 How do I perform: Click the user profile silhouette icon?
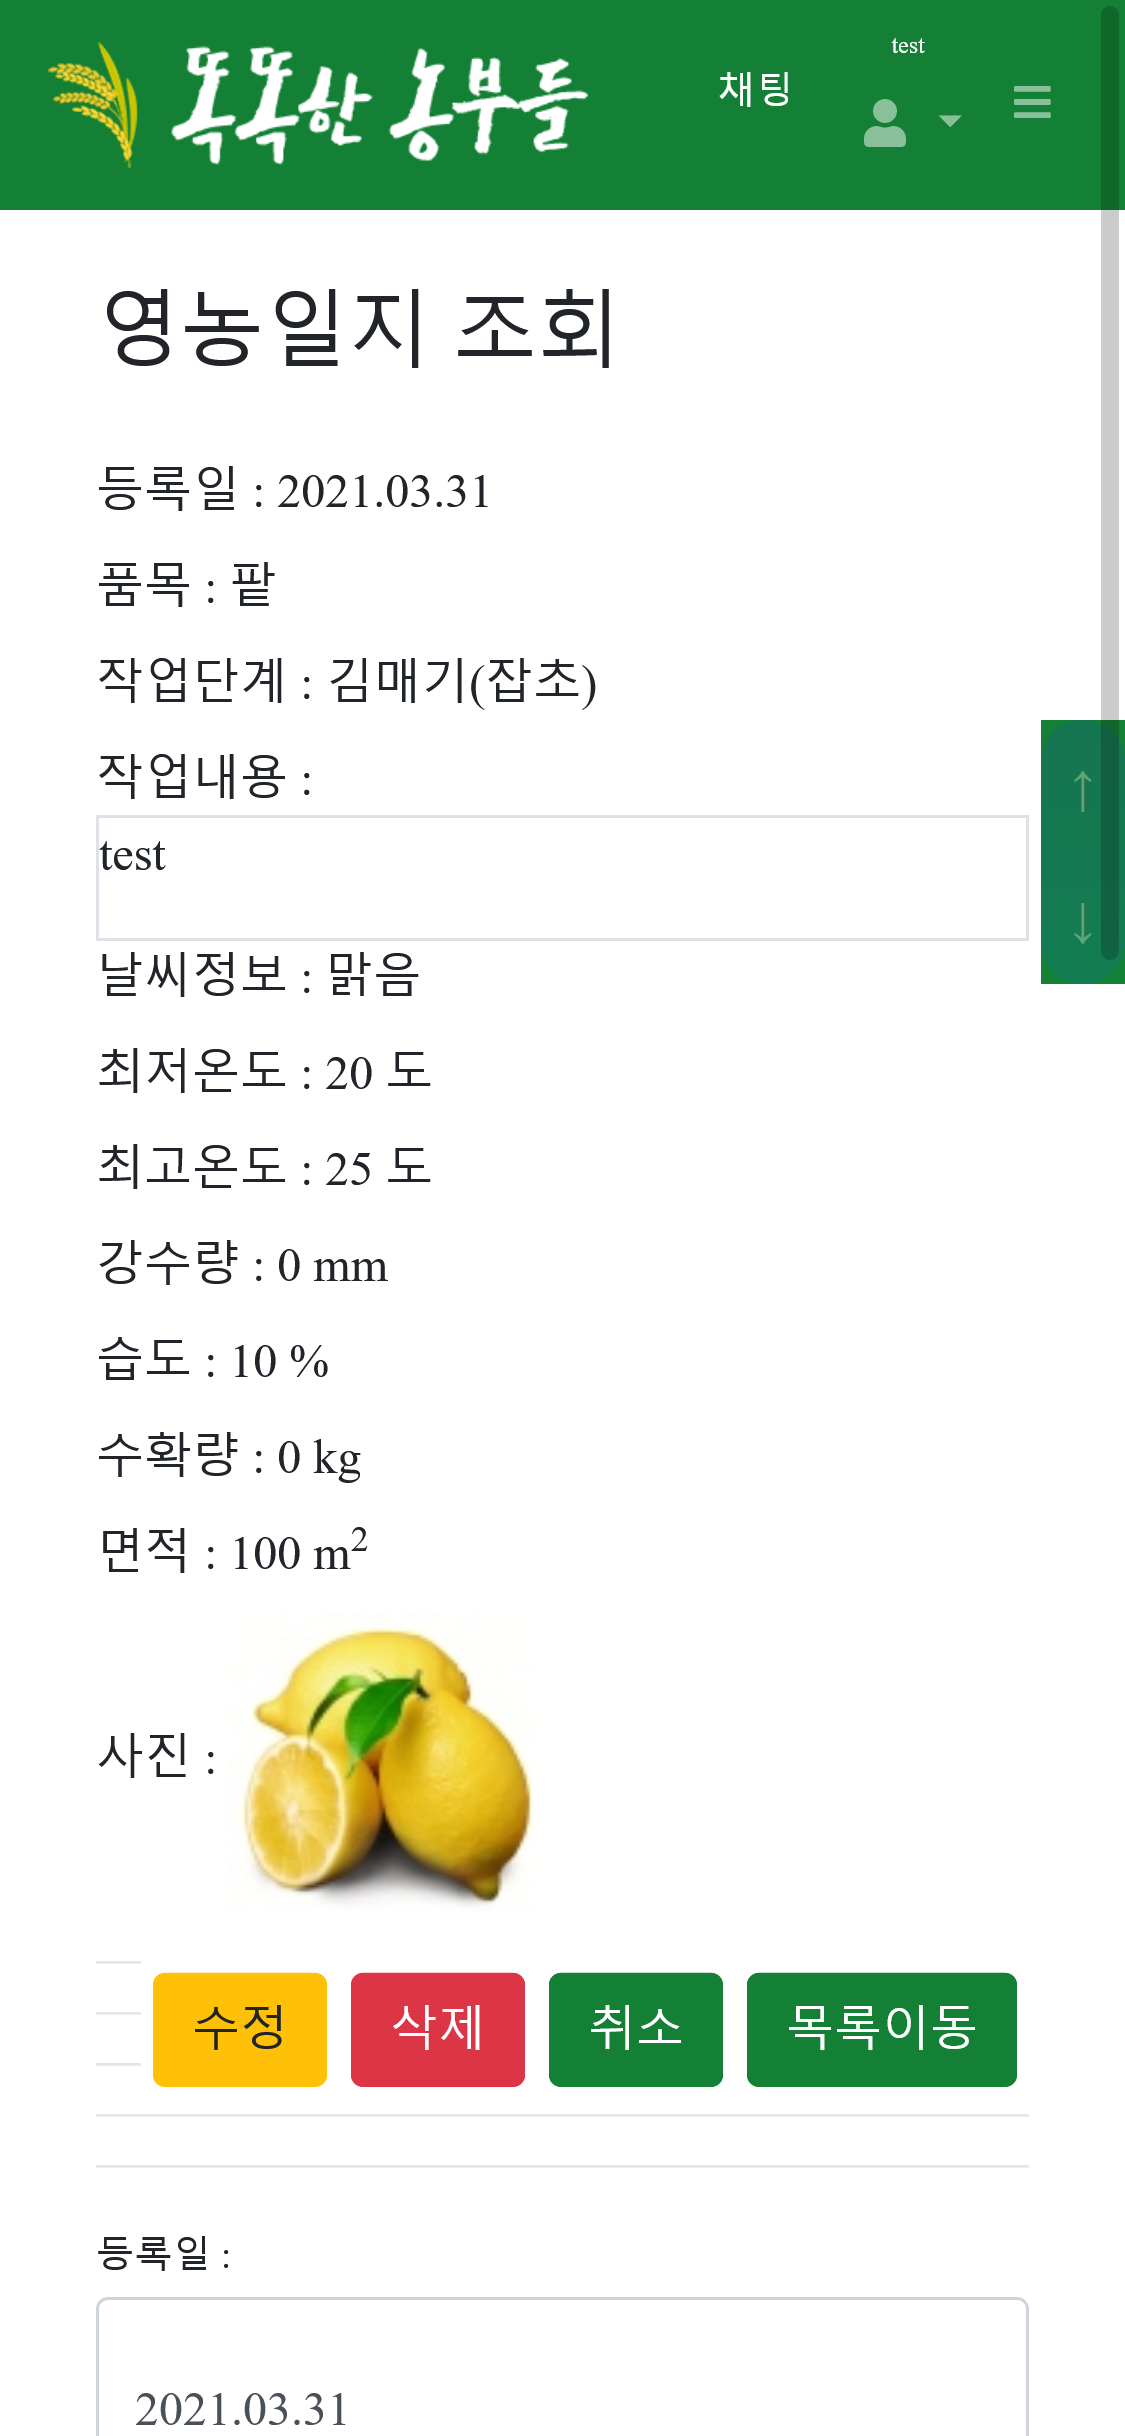coord(885,123)
